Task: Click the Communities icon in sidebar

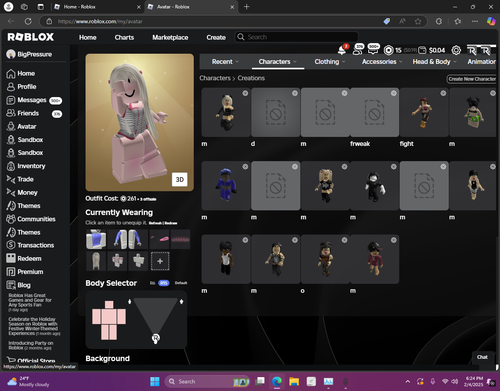Action: click(x=11, y=219)
